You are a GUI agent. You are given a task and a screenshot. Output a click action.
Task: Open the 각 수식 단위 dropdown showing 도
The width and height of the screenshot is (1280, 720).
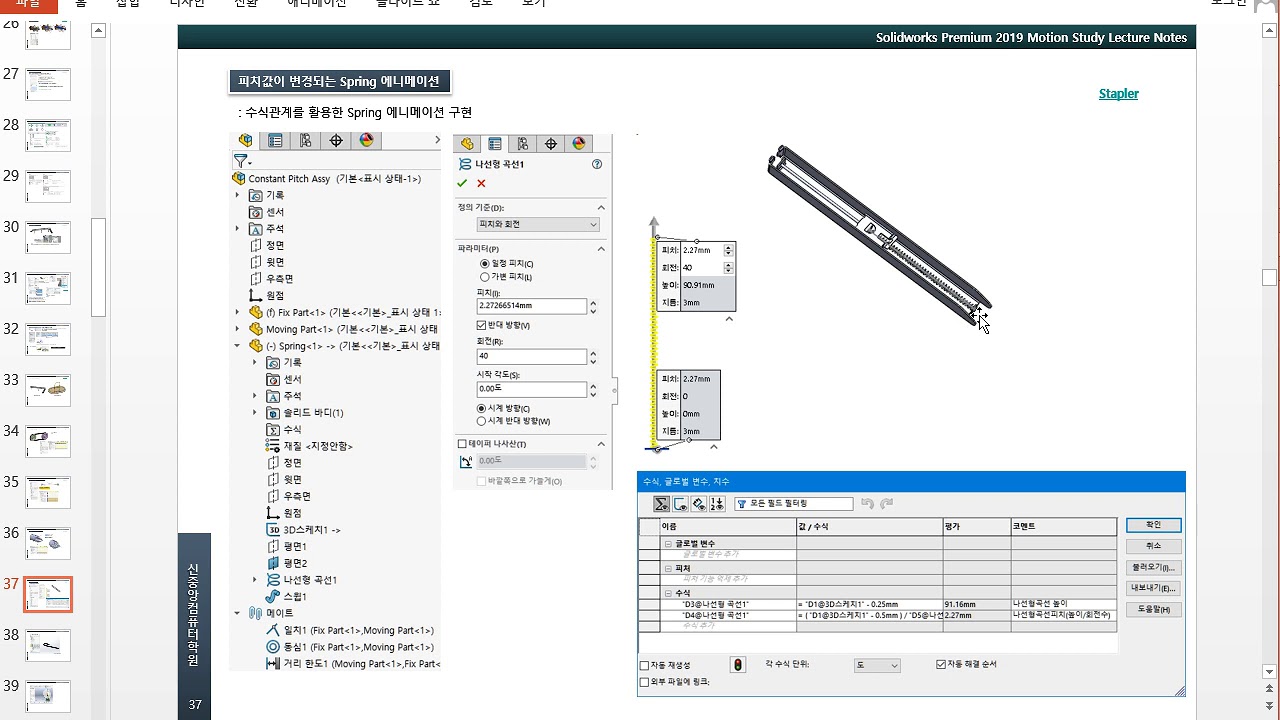[x=877, y=665]
